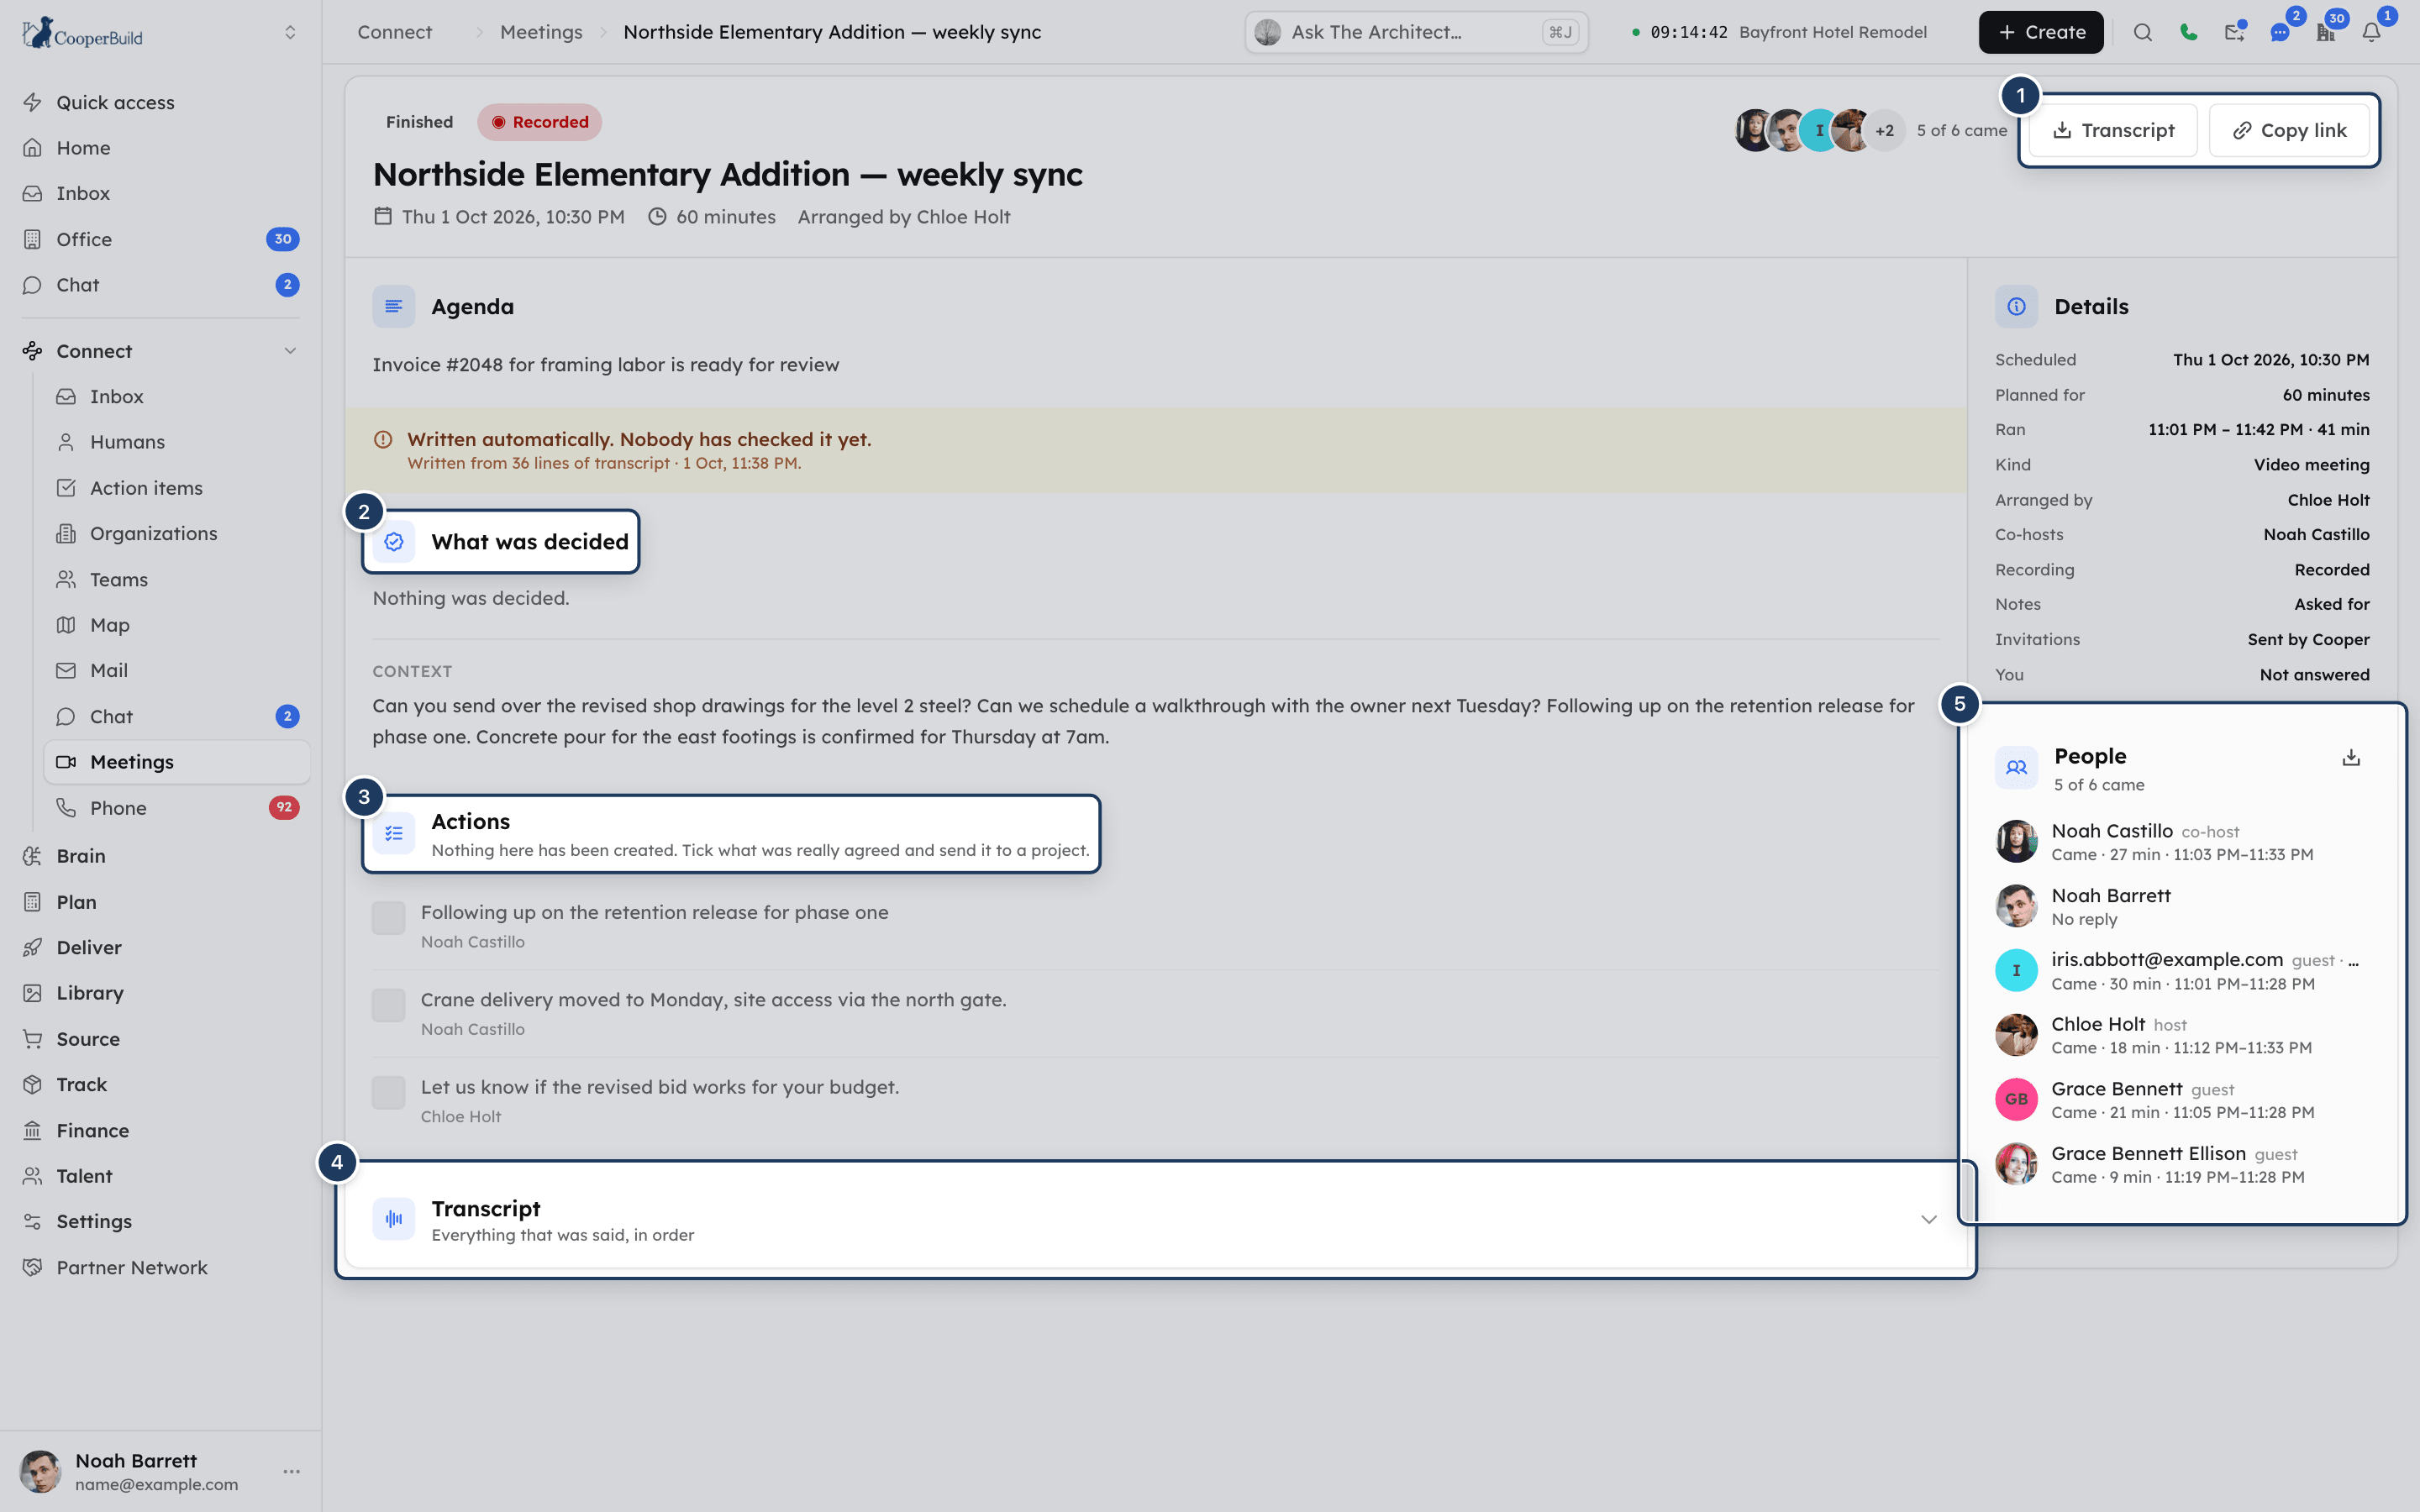Tick the revised bid budget action
This screenshot has width=2420, height=1512.
(x=388, y=1092)
